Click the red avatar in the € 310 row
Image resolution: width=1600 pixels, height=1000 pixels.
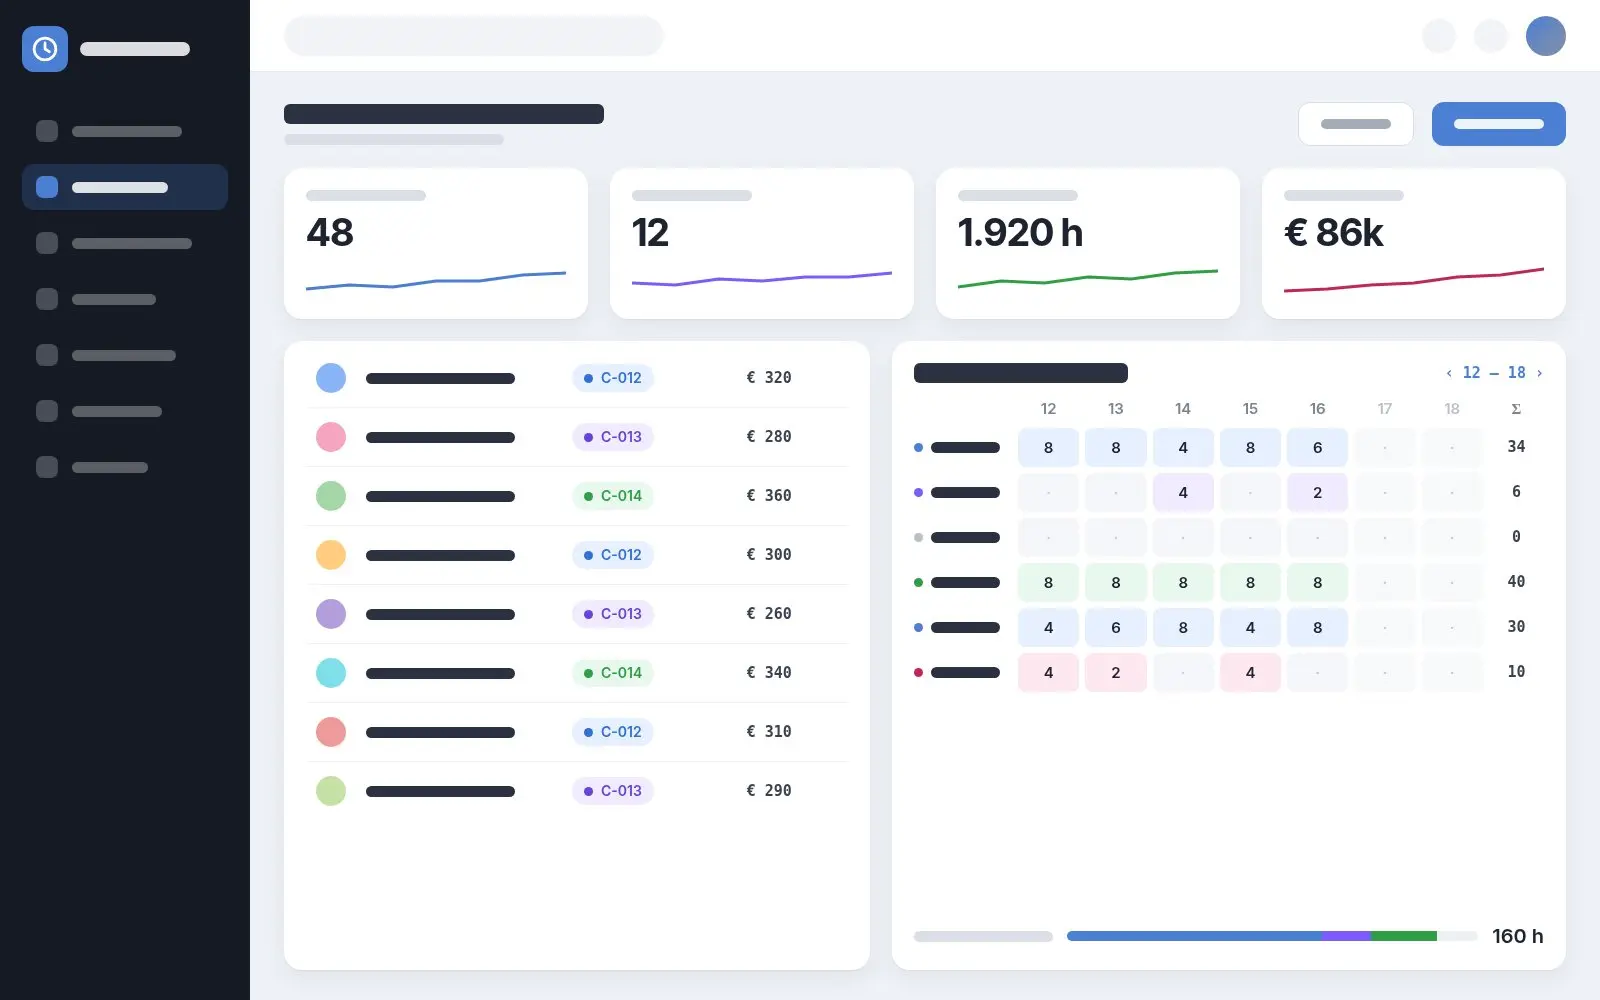[331, 732]
